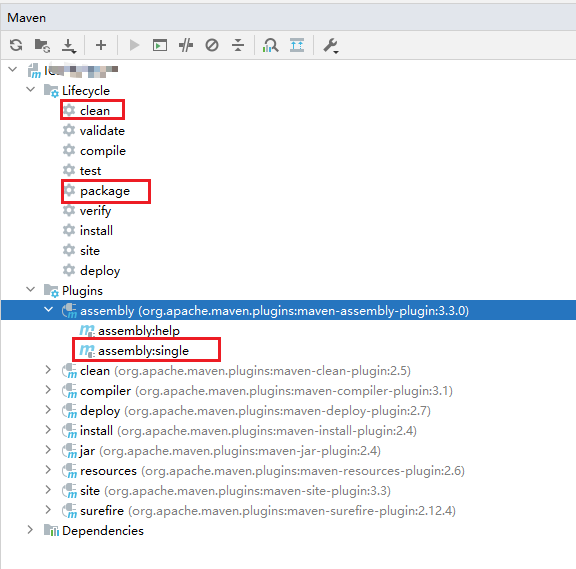Viewport: 576px width, 569px height.
Task: Click the Download Sources and Documentation icon
Action: coord(69,46)
